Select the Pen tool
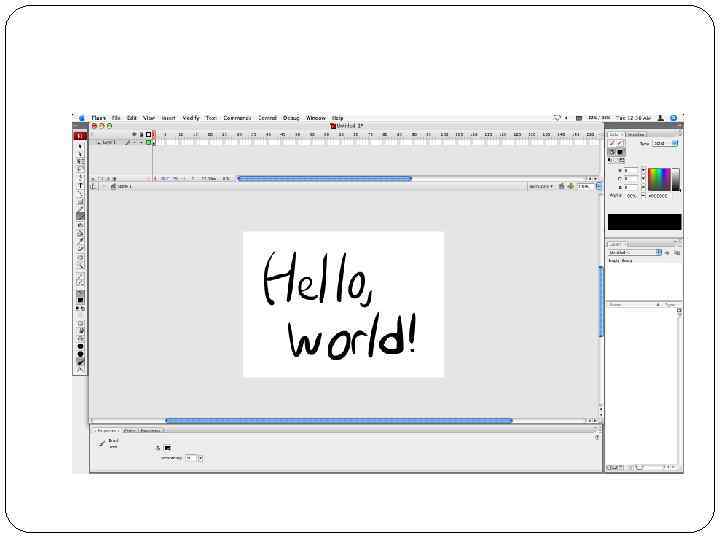Image resolution: width=720 pixels, height=540 pixels. click(80, 178)
